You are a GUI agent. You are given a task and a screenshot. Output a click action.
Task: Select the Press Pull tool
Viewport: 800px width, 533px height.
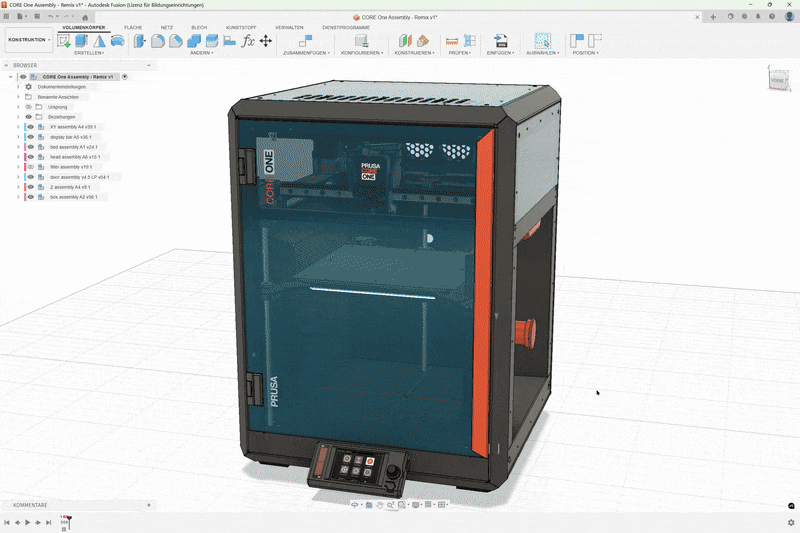click(139, 41)
